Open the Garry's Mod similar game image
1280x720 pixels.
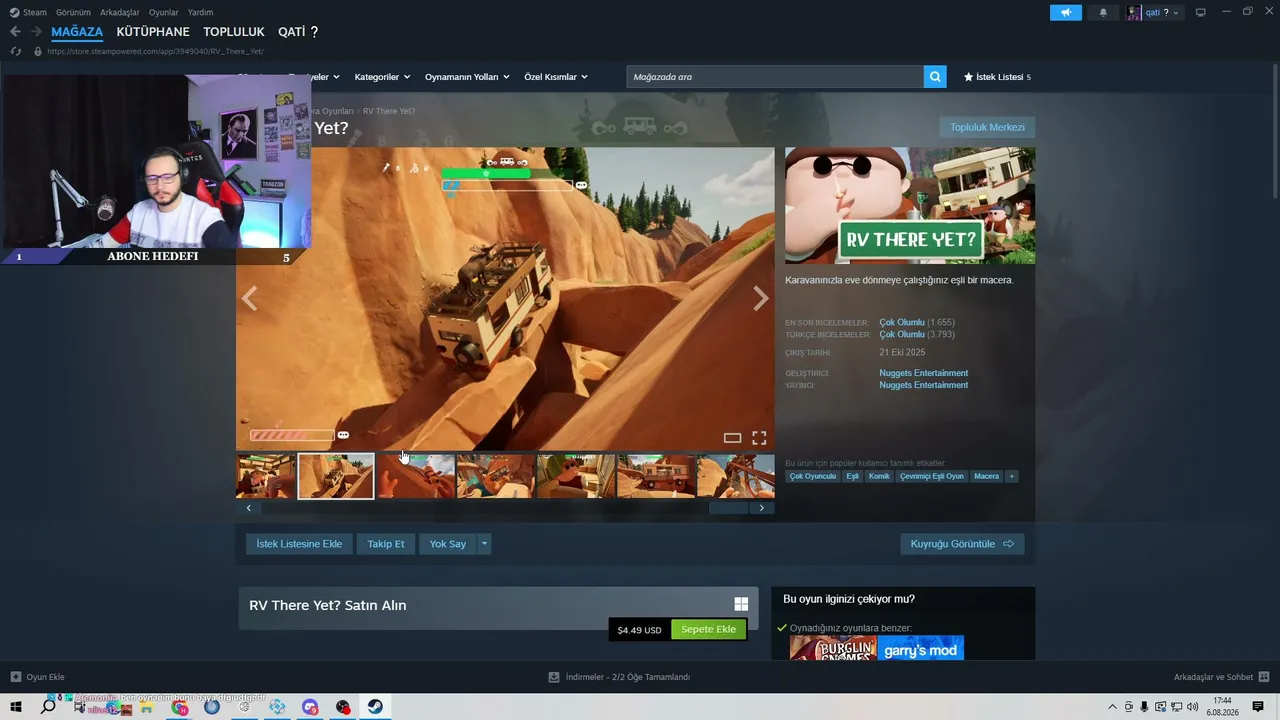pyautogui.click(x=921, y=648)
